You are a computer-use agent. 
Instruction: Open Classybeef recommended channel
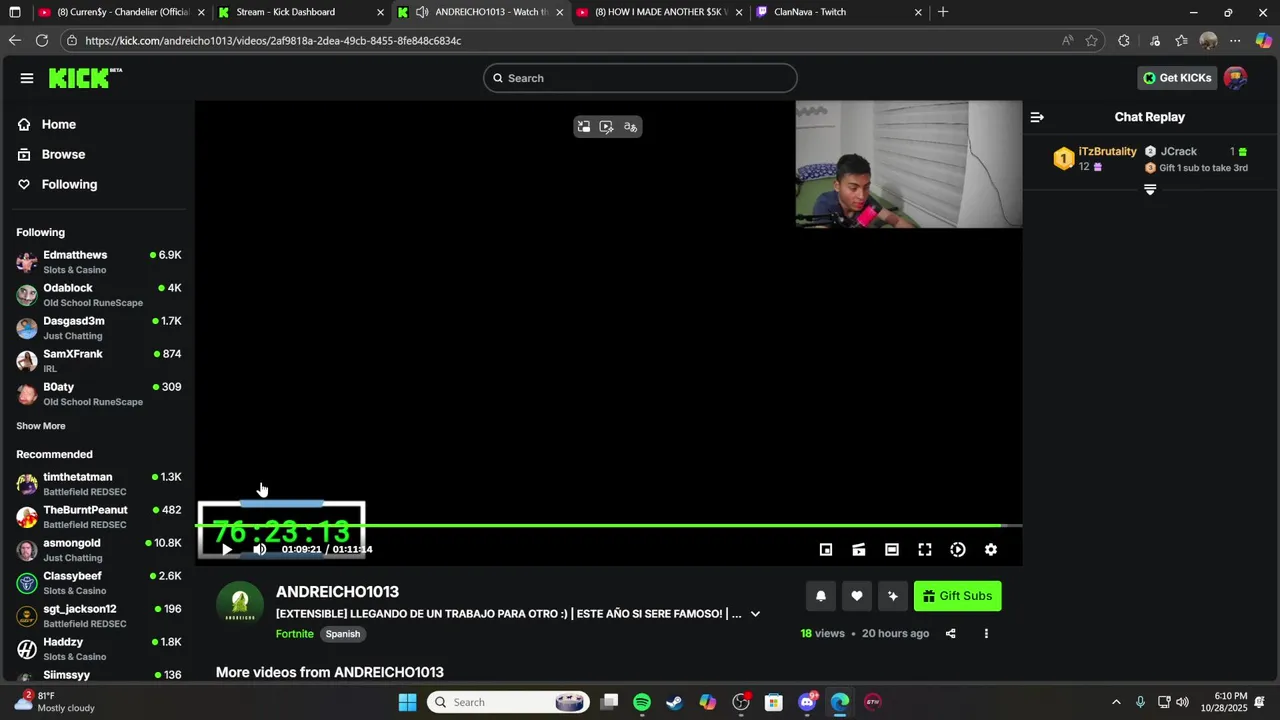point(99,583)
